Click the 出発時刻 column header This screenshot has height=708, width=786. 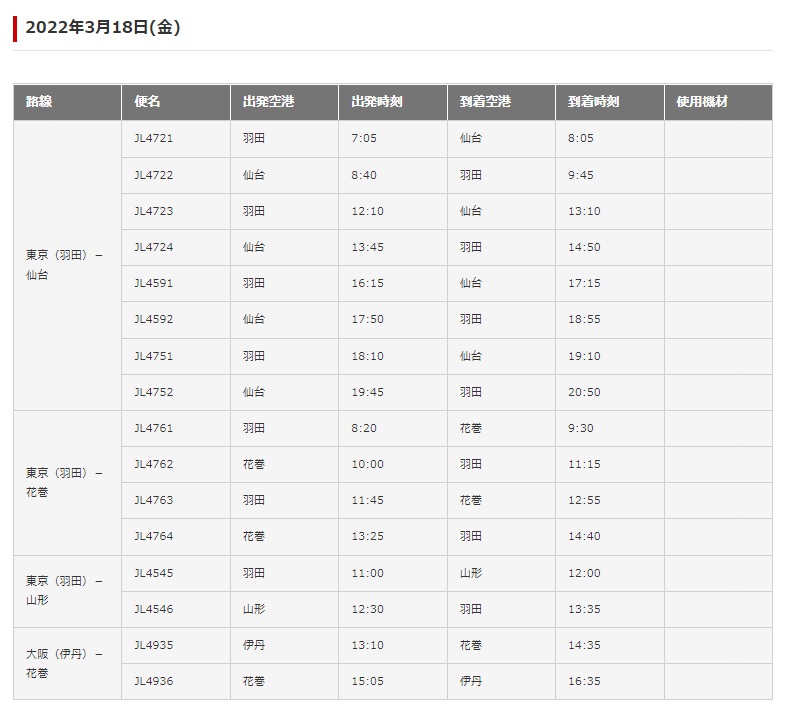(x=392, y=102)
